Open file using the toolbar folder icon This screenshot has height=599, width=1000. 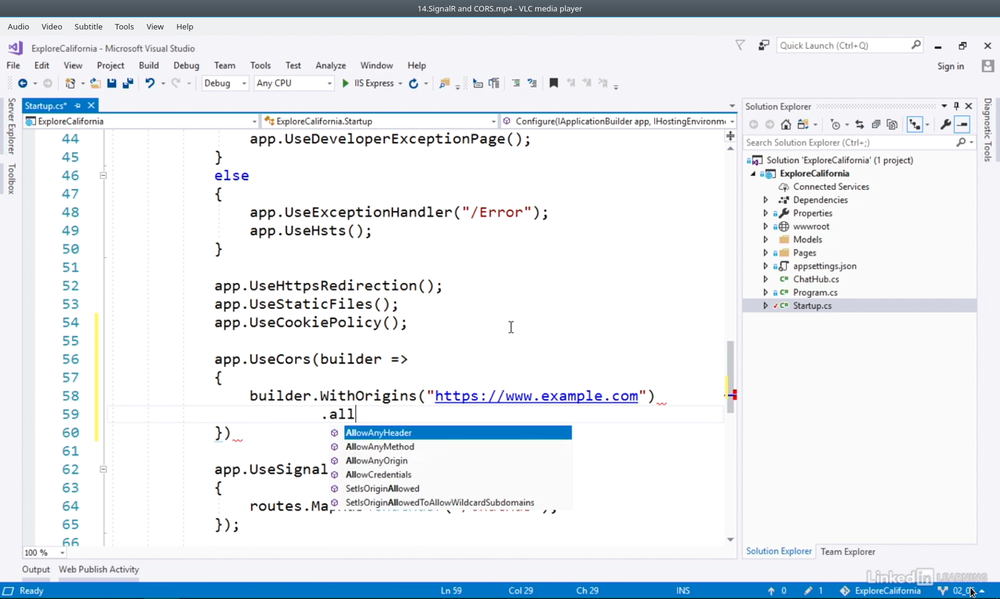tap(95, 84)
